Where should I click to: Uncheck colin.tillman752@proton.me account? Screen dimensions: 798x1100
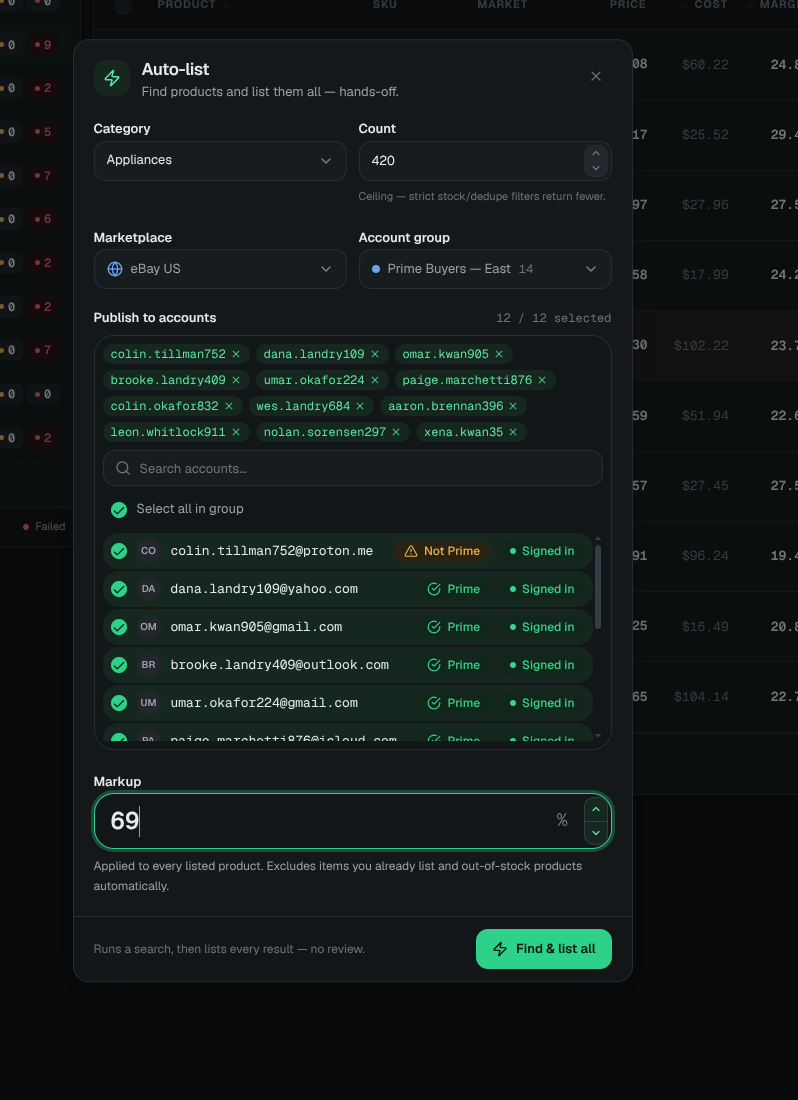[x=119, y=551]
